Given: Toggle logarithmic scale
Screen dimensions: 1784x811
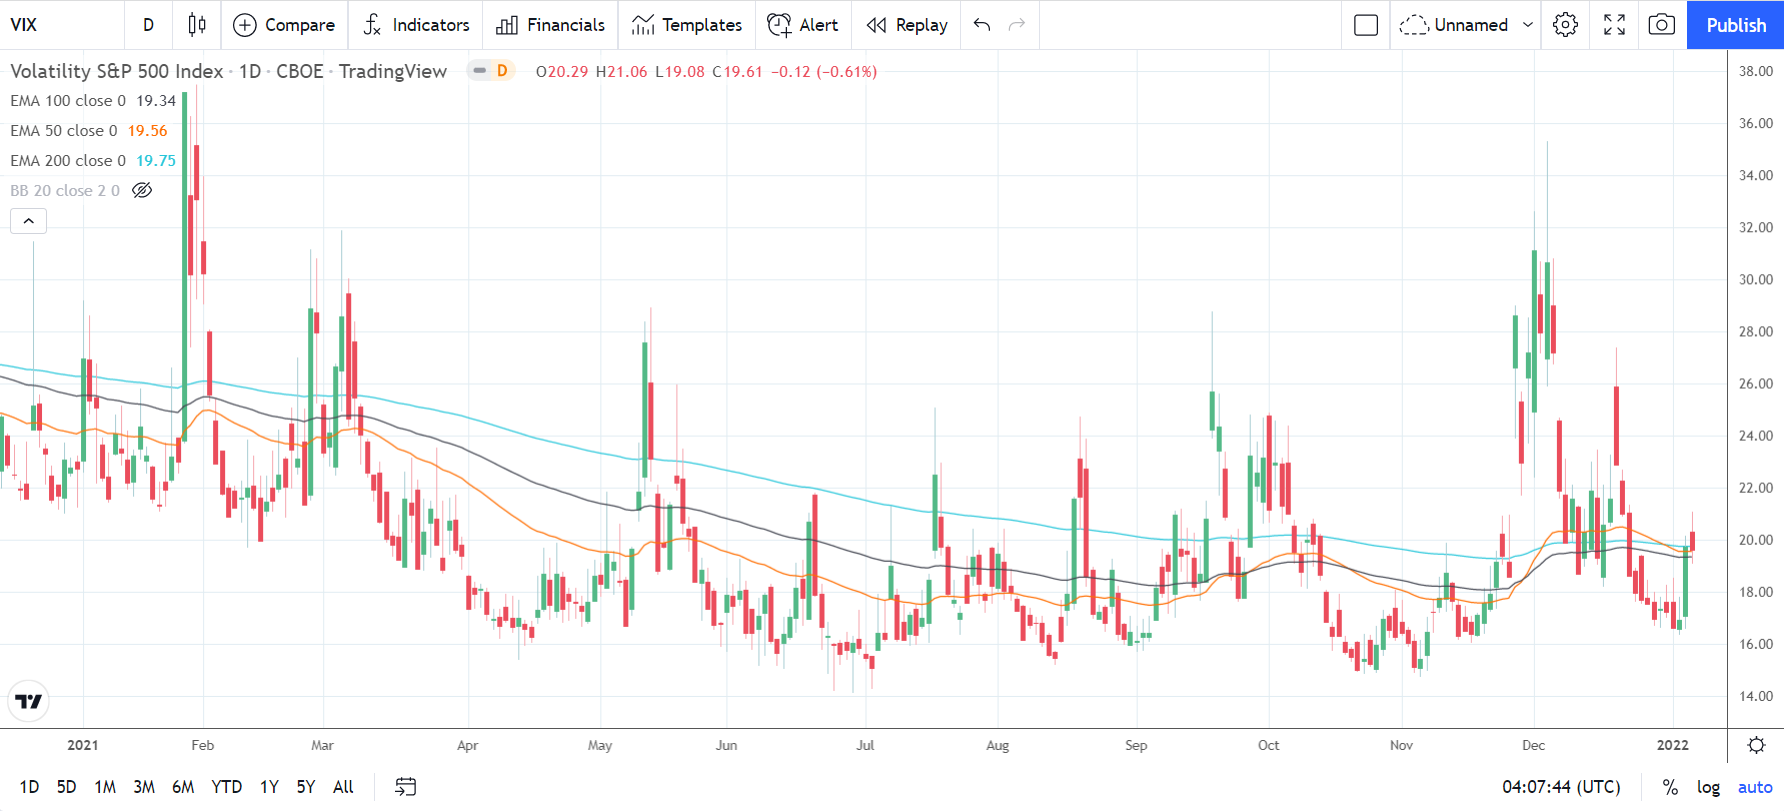Looking at the screenshot, I should (1708, 787).
